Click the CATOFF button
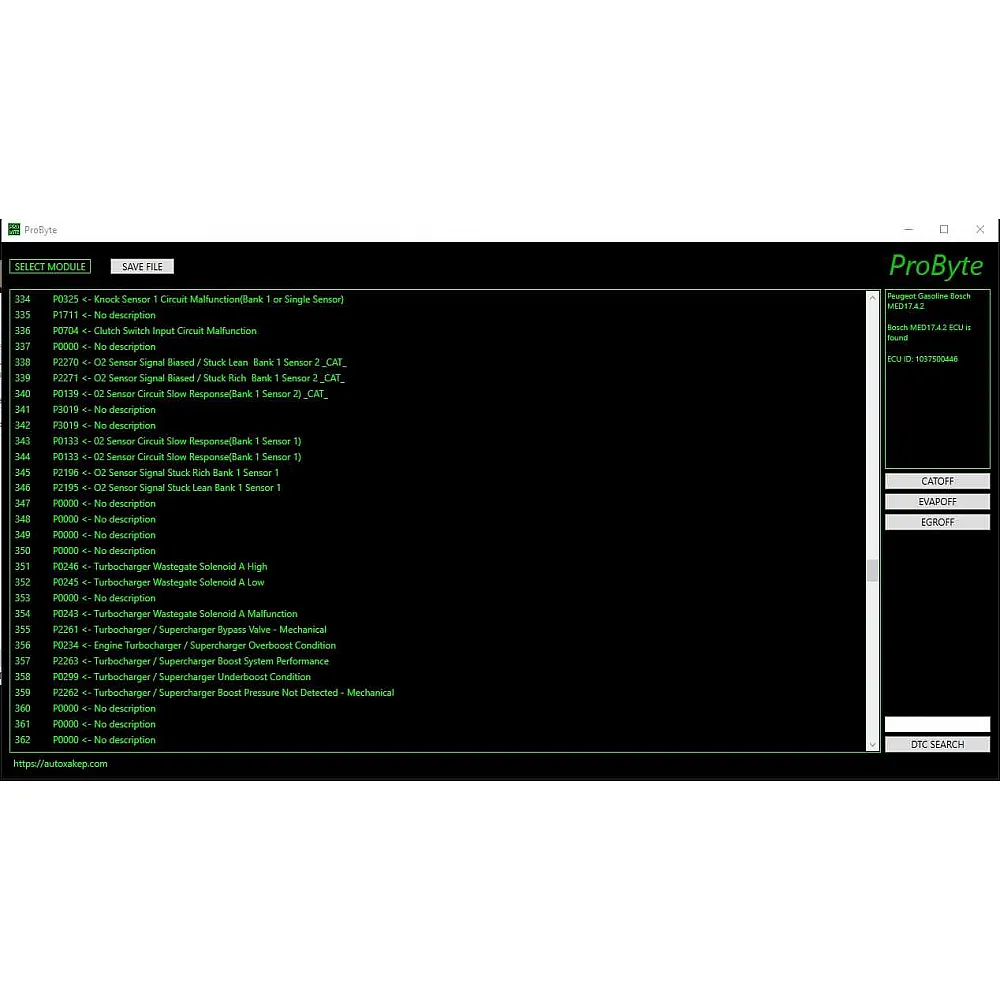1000x1000 pixels. (x=937, y=482)
